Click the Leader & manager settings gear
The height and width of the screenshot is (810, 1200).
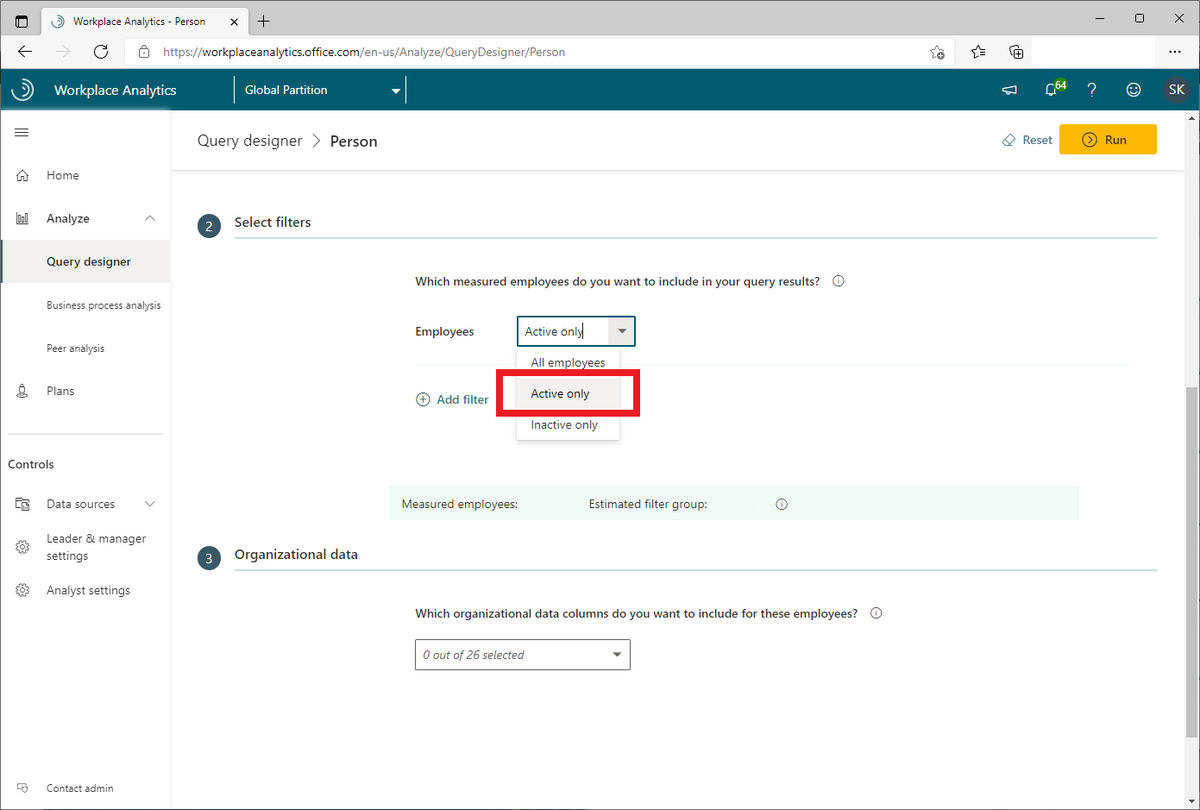[x=22, y=547]
